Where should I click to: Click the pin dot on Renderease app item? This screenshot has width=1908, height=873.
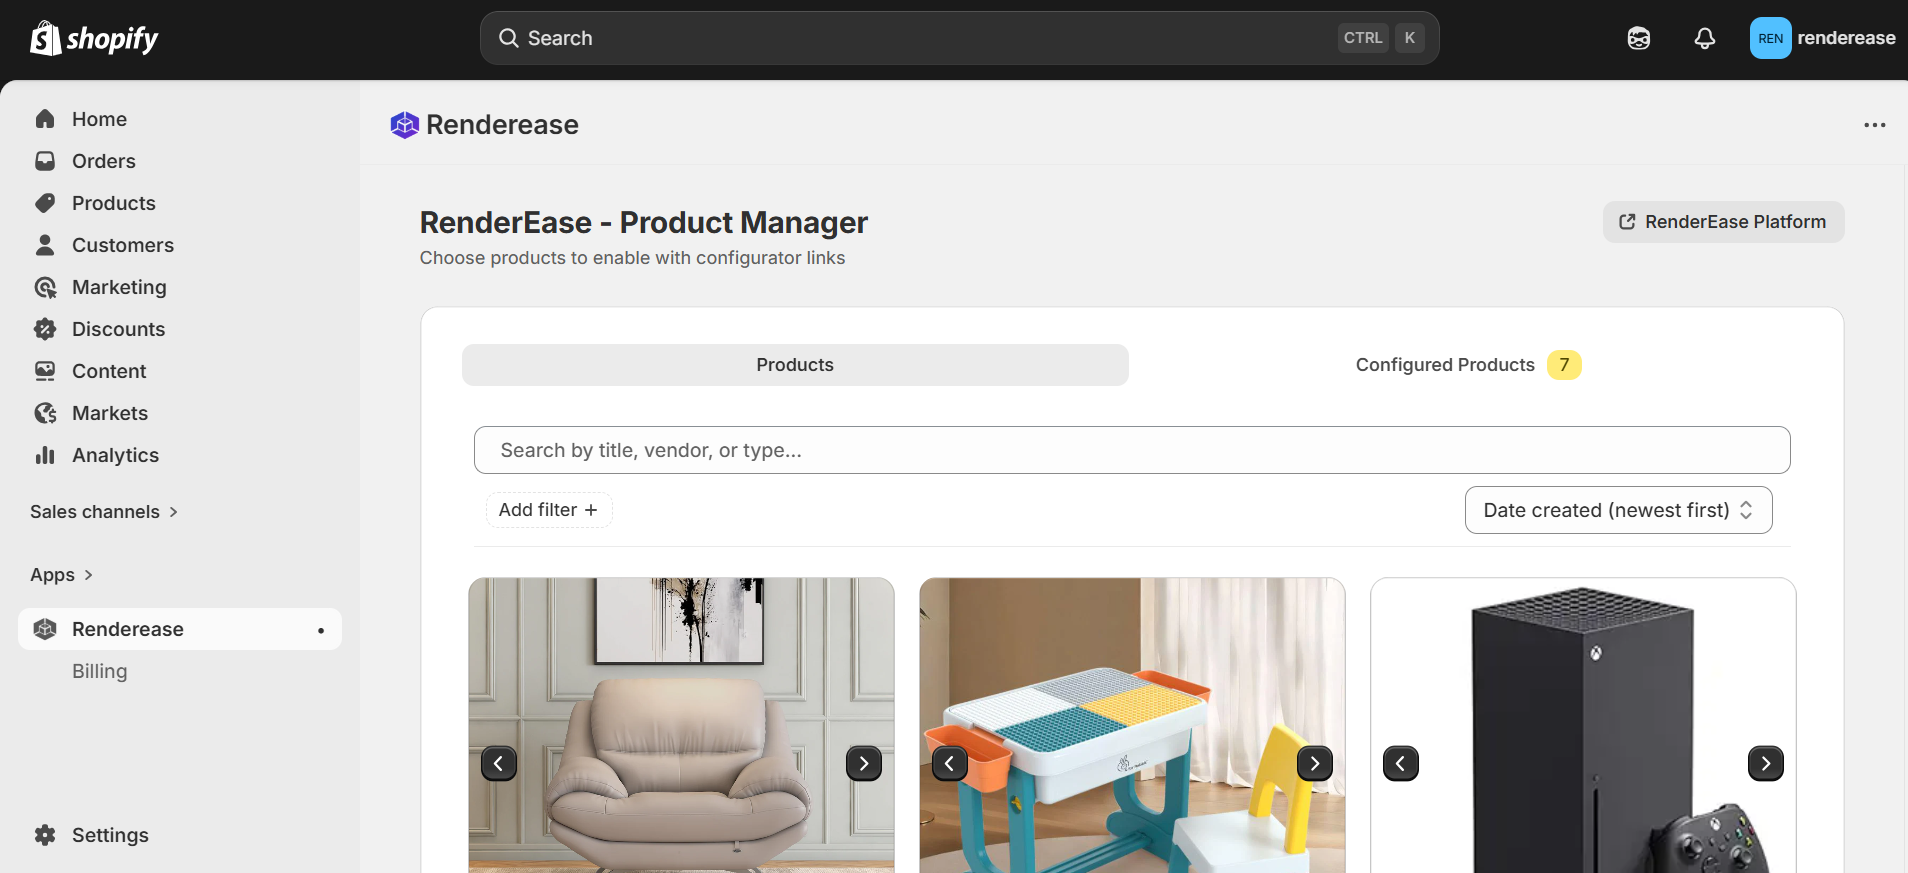[321, 630]
